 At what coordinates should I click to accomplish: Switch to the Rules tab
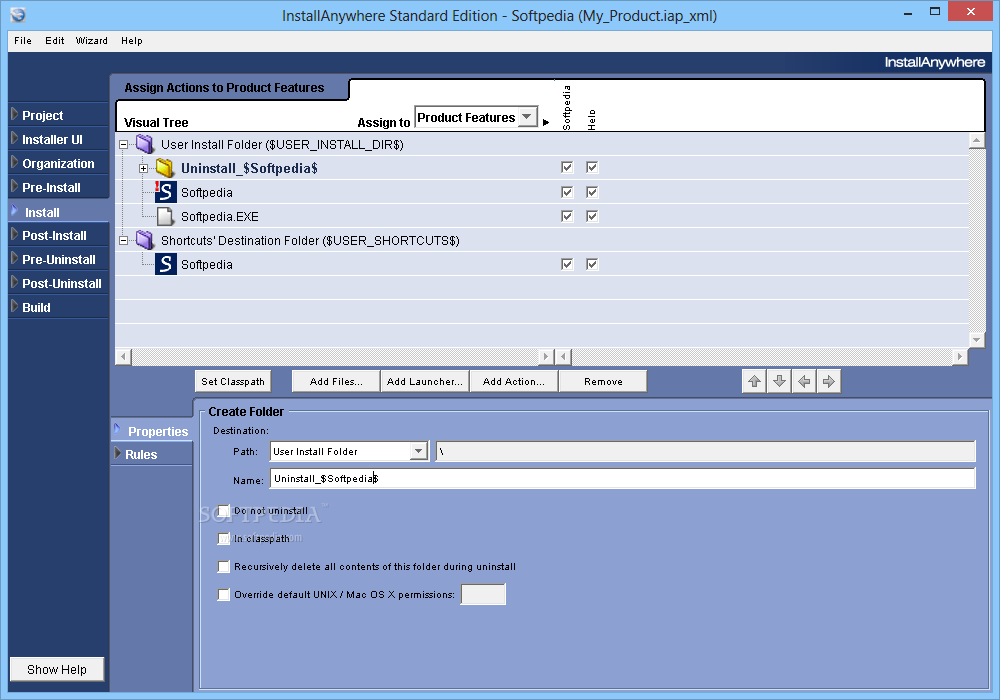[x=152, y=455]
